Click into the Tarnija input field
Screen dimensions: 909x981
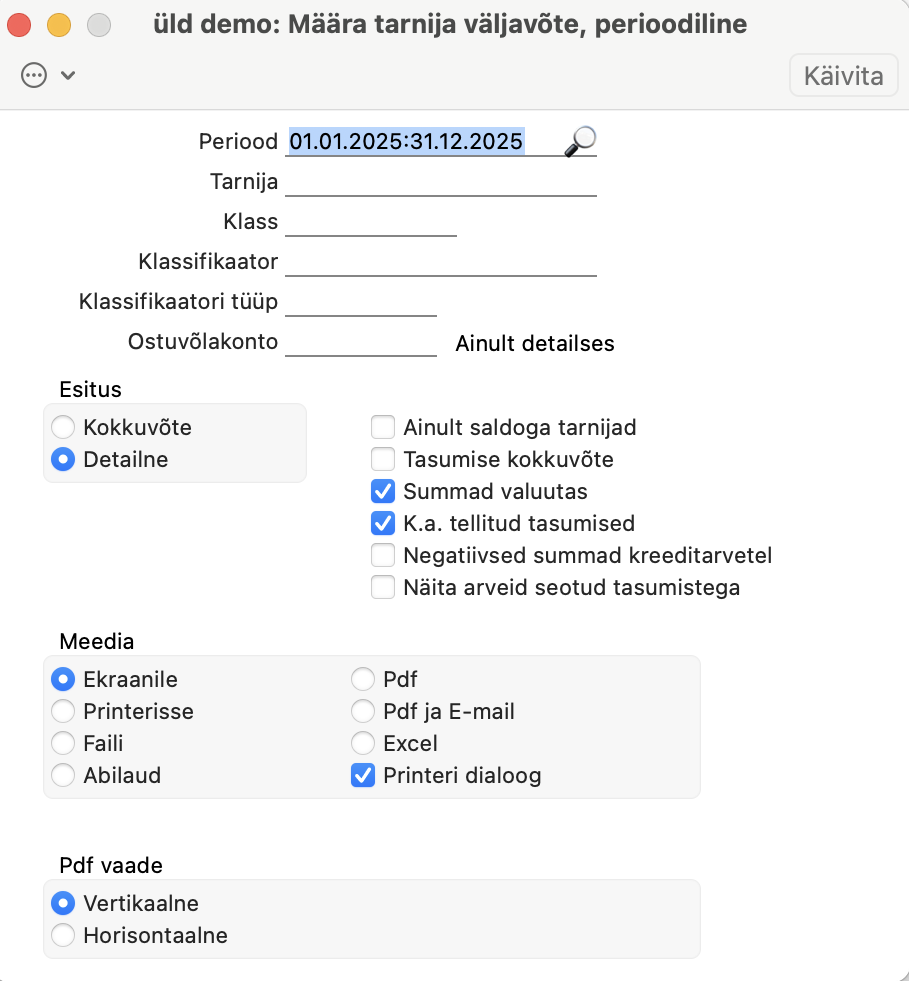[x=440, y=183]
